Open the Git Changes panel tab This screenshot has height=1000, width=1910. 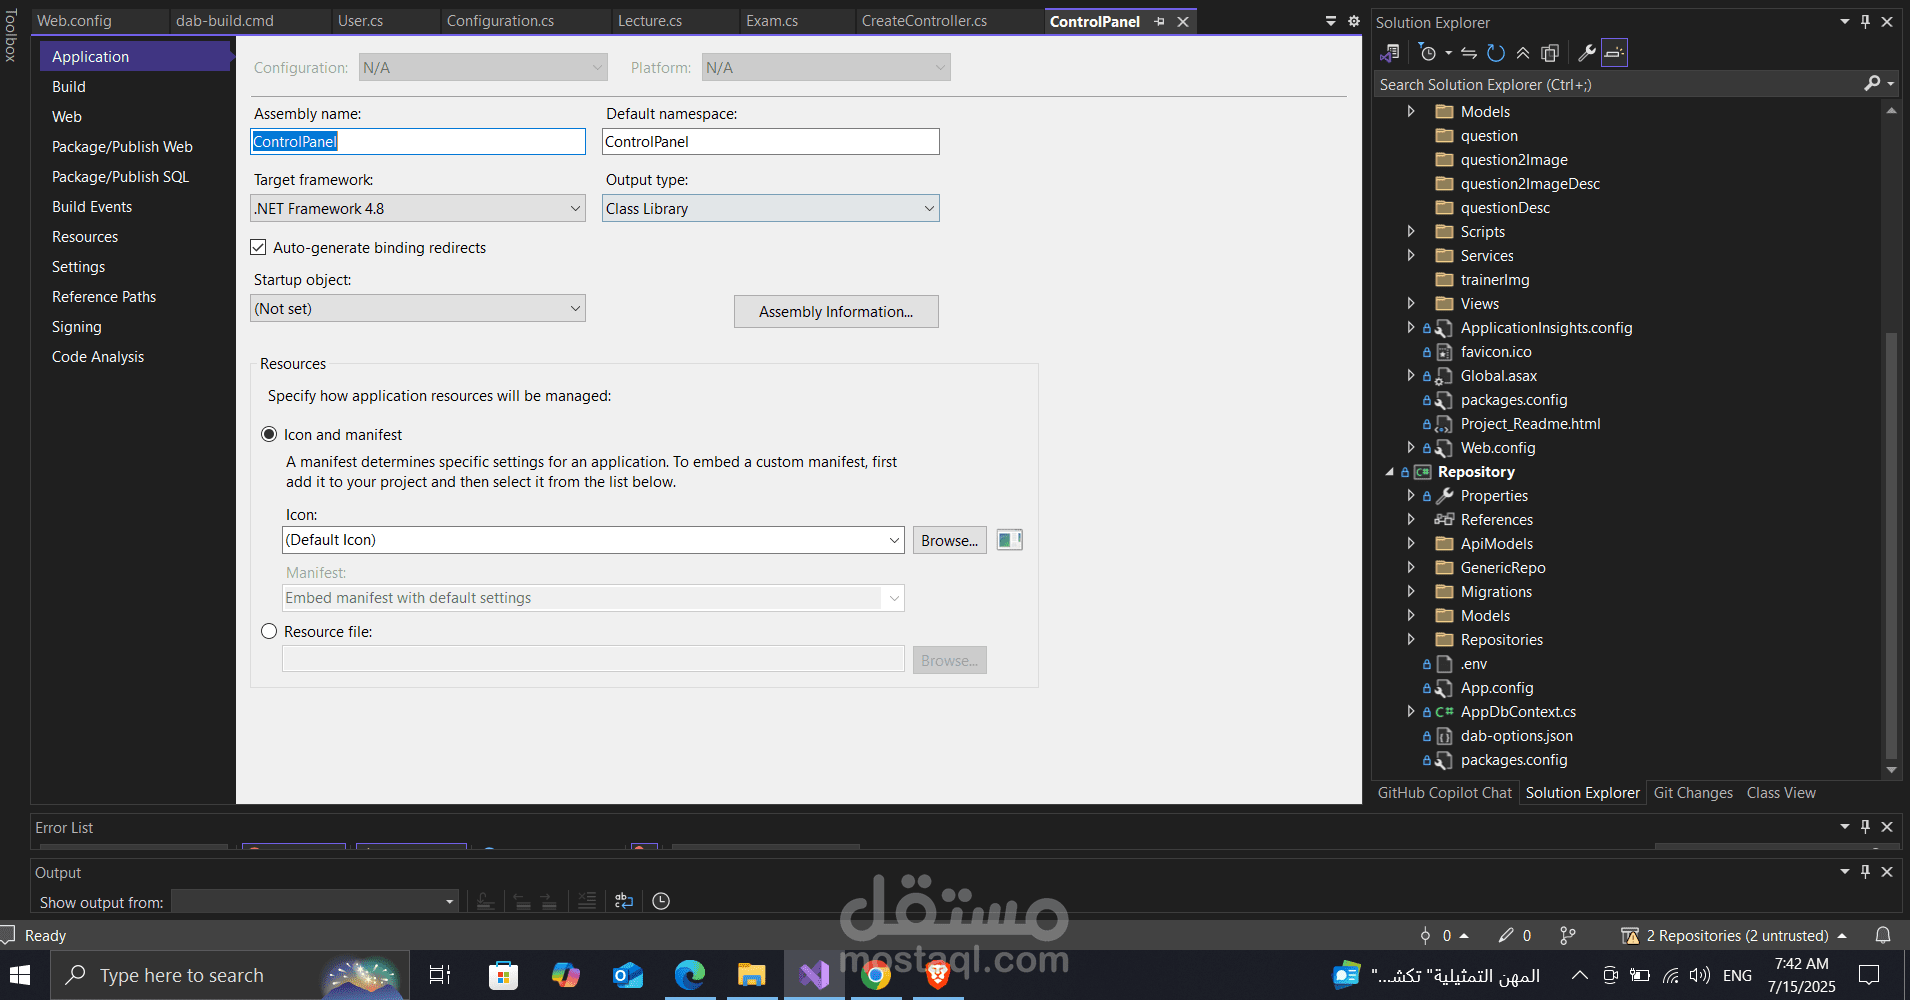[1693, 793]
